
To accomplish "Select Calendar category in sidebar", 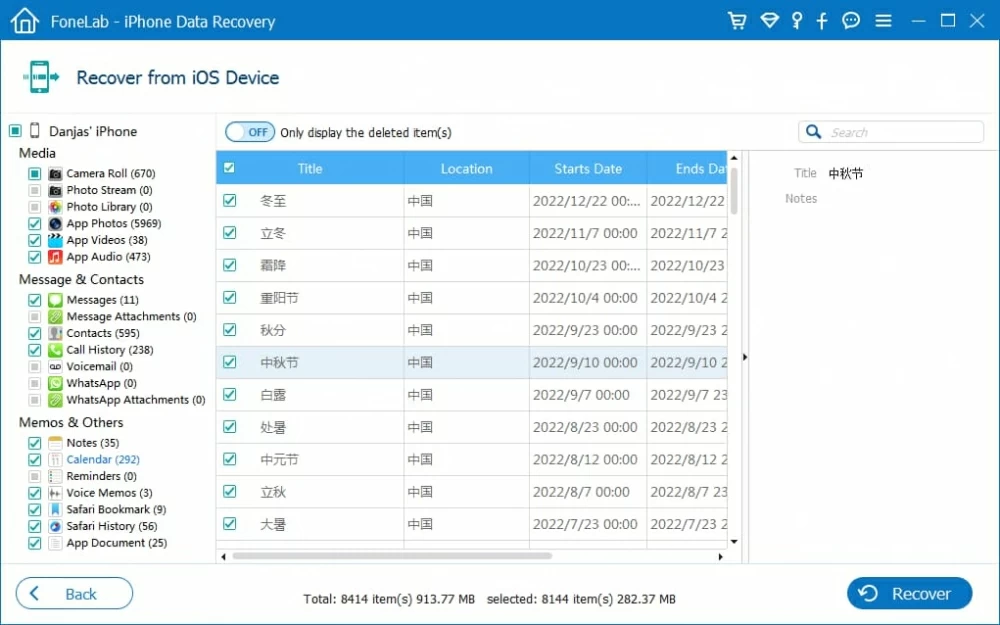I will (102, 460).
